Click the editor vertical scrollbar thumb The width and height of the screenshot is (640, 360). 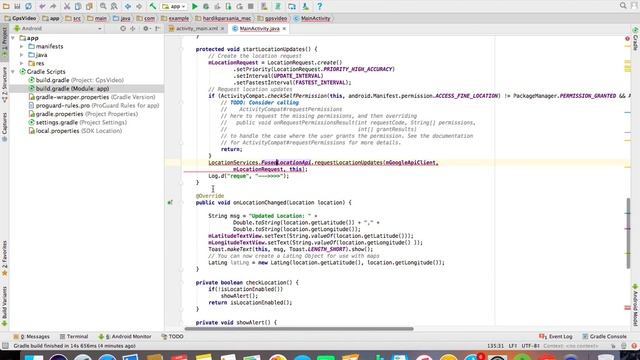[628, 233]
